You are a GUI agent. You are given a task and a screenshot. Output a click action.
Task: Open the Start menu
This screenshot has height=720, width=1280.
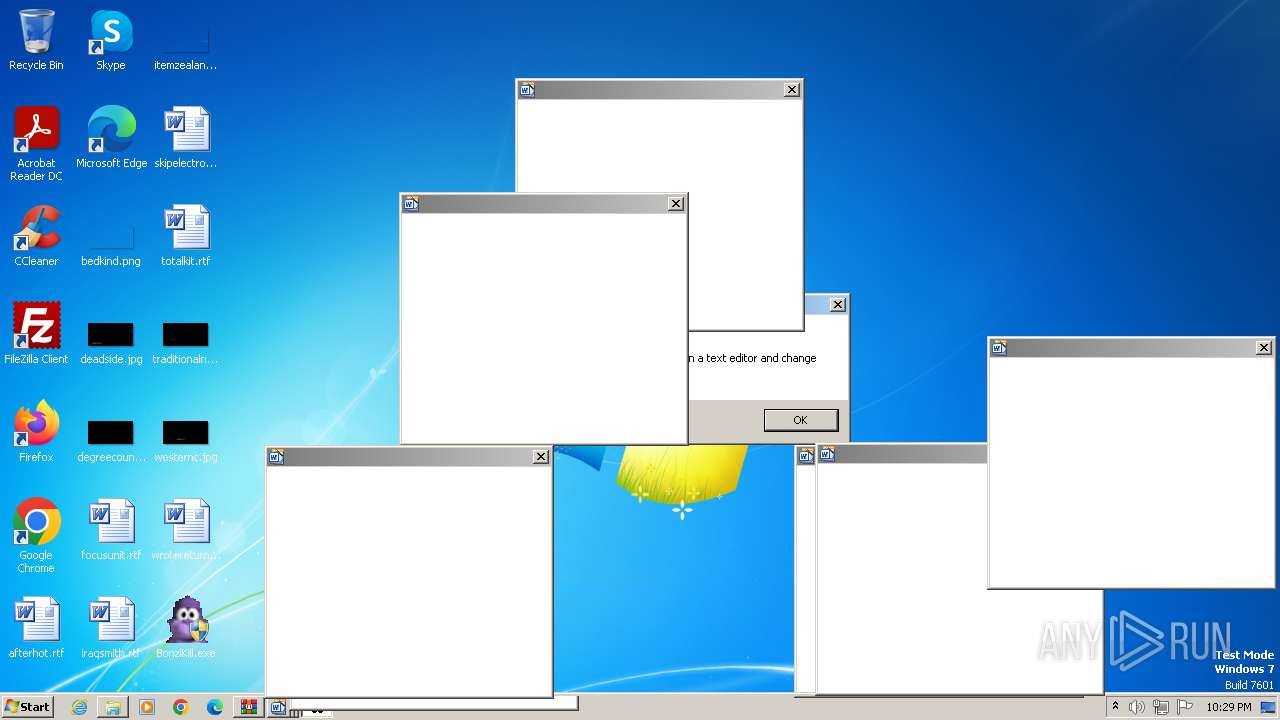[27, 707]
